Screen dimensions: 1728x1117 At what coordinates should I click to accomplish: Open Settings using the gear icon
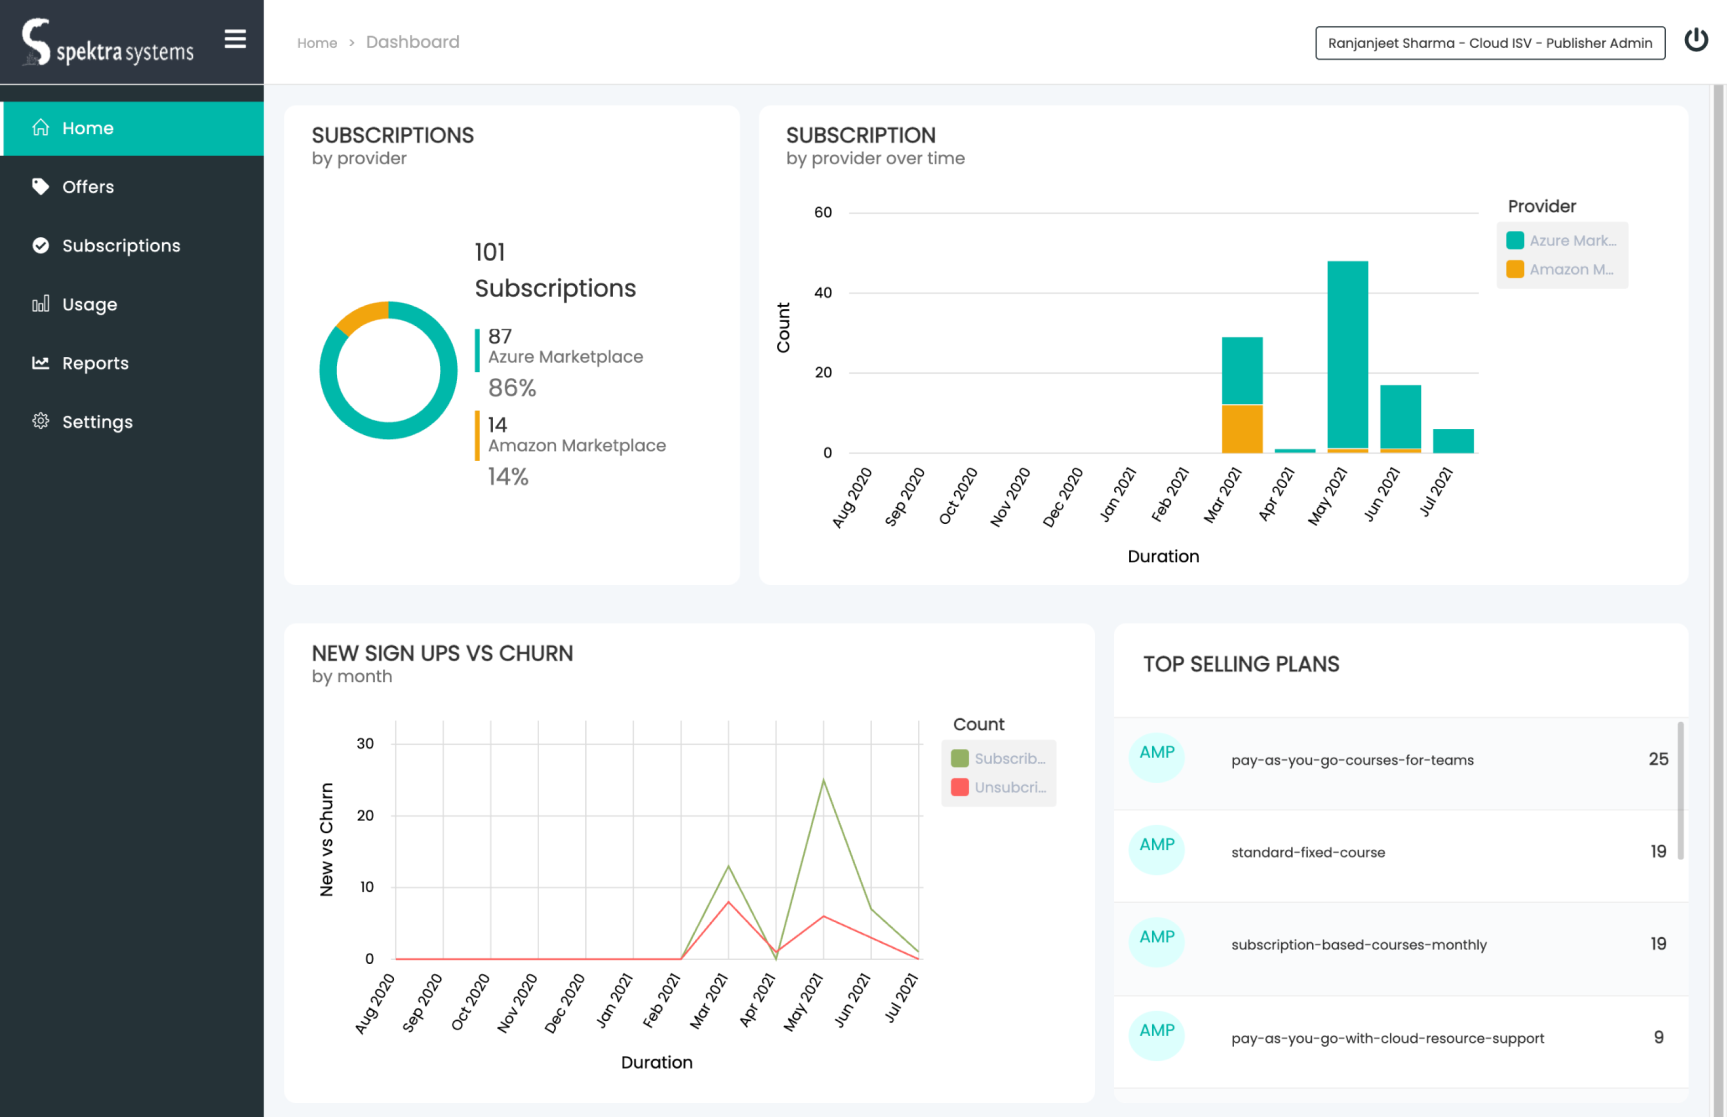40,421
